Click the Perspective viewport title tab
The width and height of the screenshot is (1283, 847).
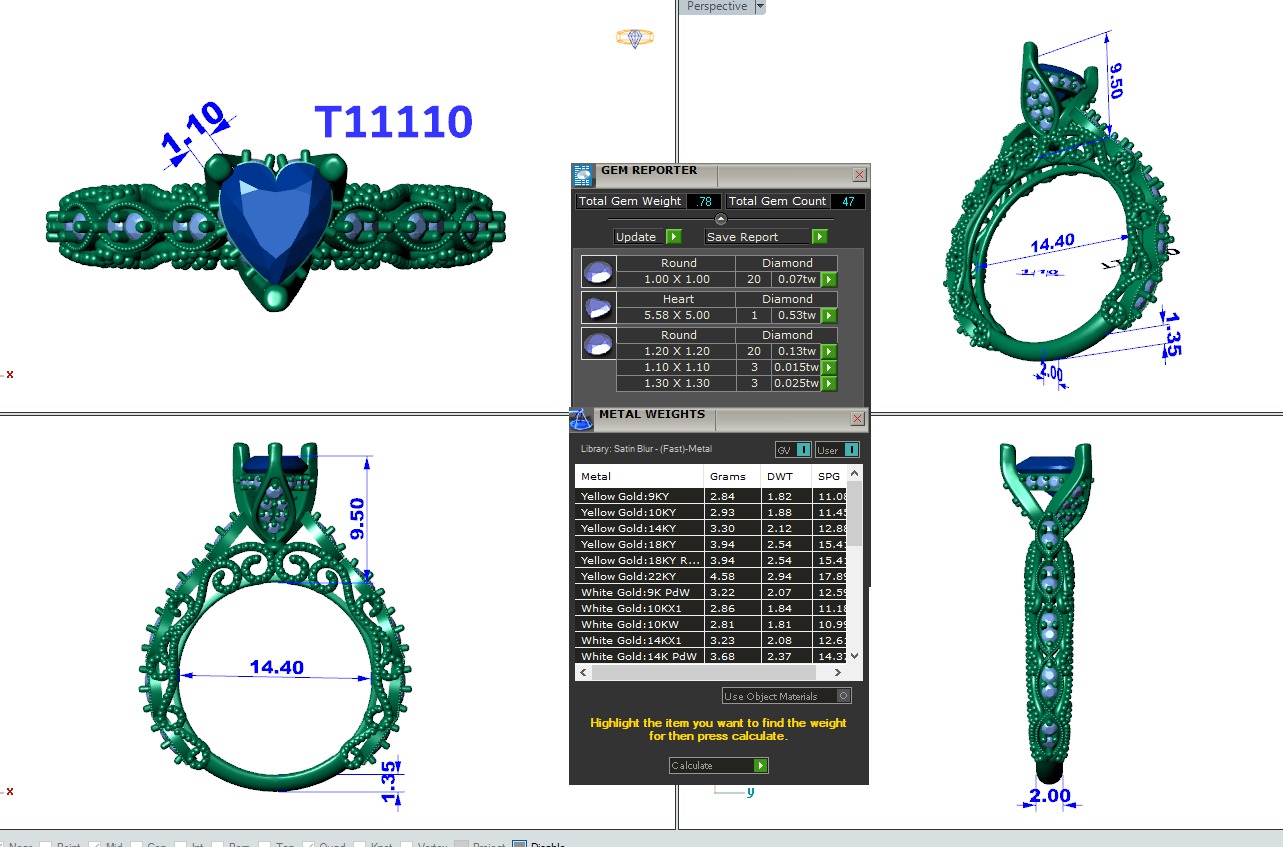(x=716, y=7)
